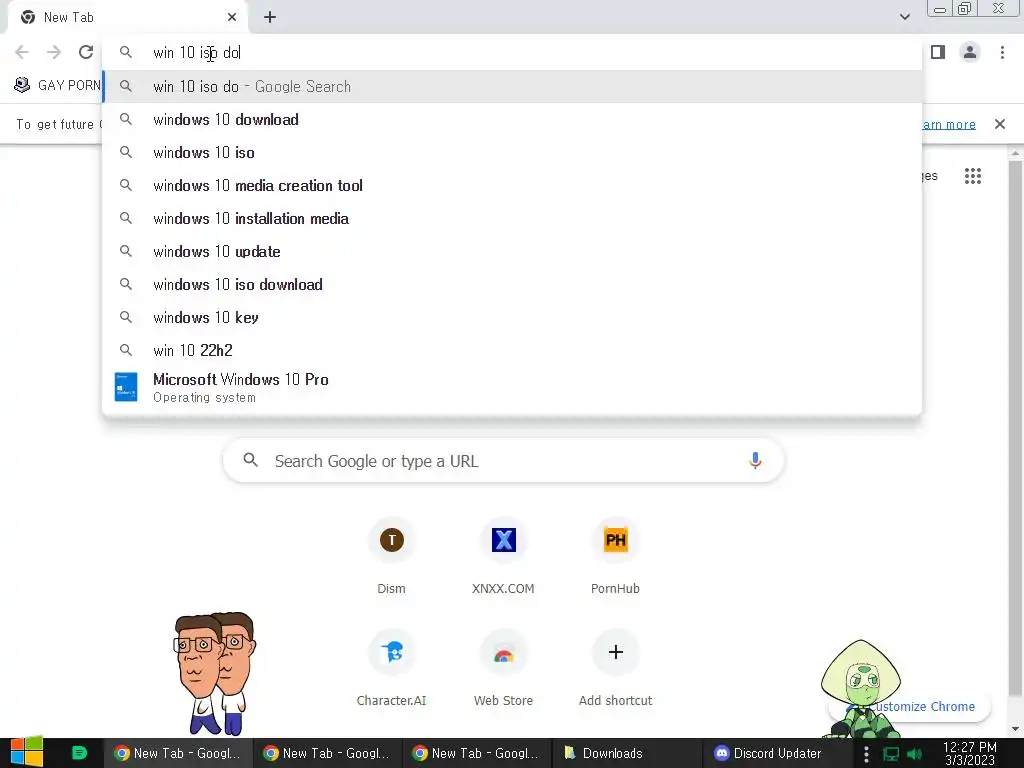Choose the 'windows 10 download' suggestion
1024x768 pixels.
coord(512,120)
